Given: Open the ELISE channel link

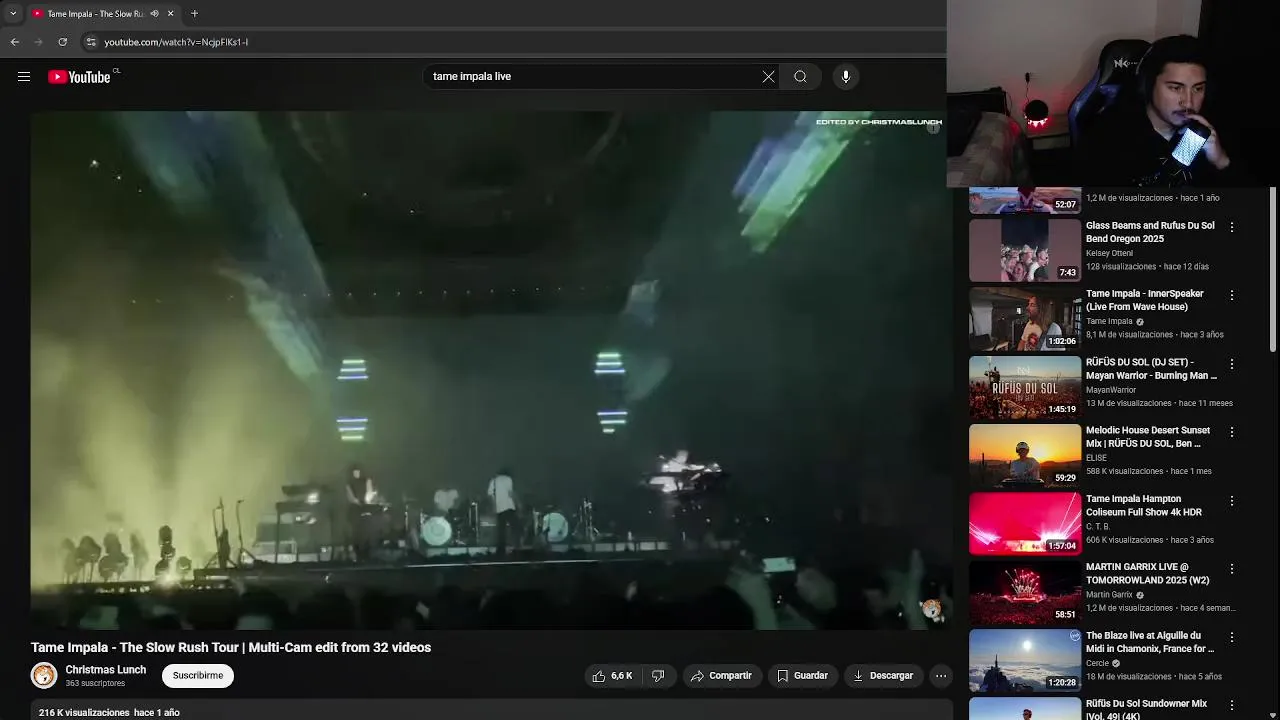Looking at the screenshot, I should 1096,458.
